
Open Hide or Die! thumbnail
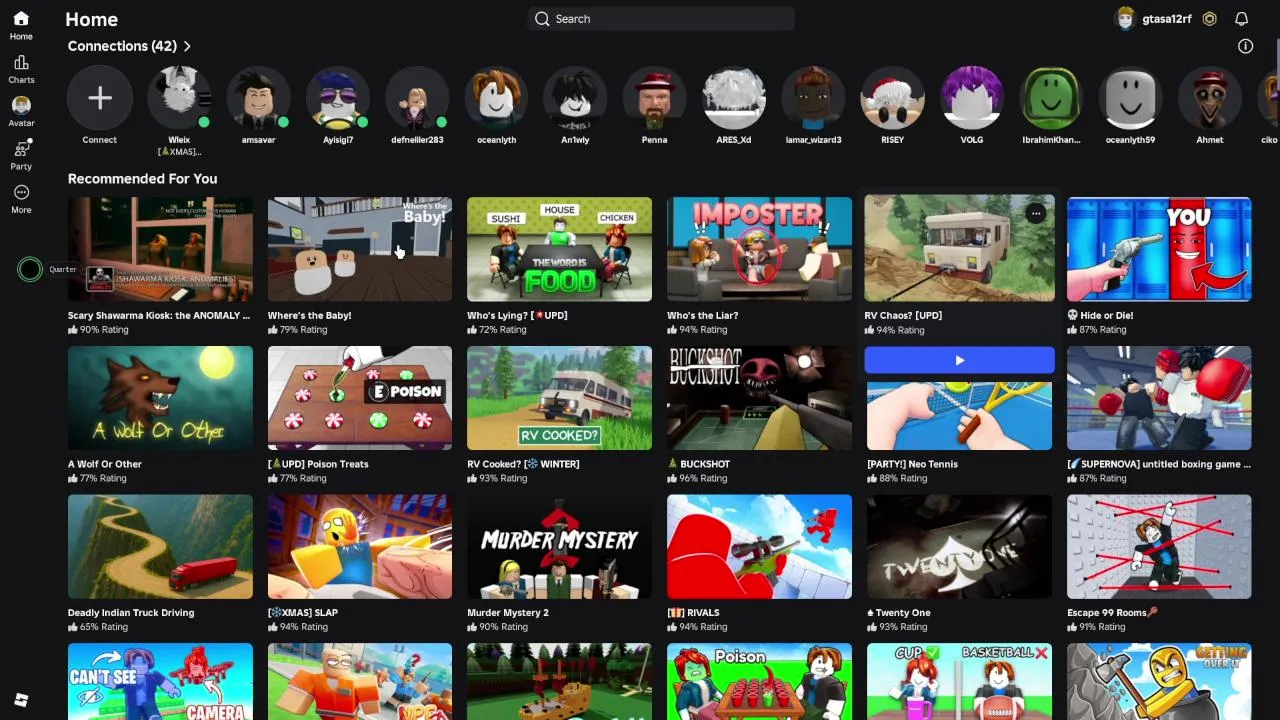(1159, 249)
